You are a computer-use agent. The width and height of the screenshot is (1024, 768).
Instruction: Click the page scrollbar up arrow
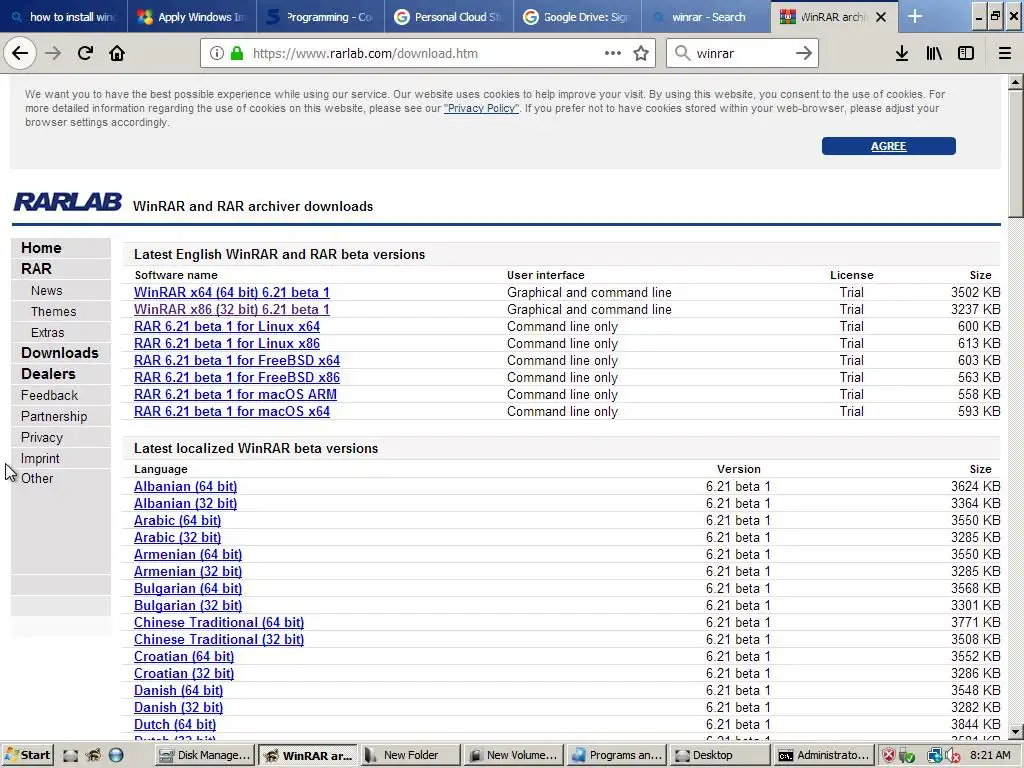[x=1016, y=82]
